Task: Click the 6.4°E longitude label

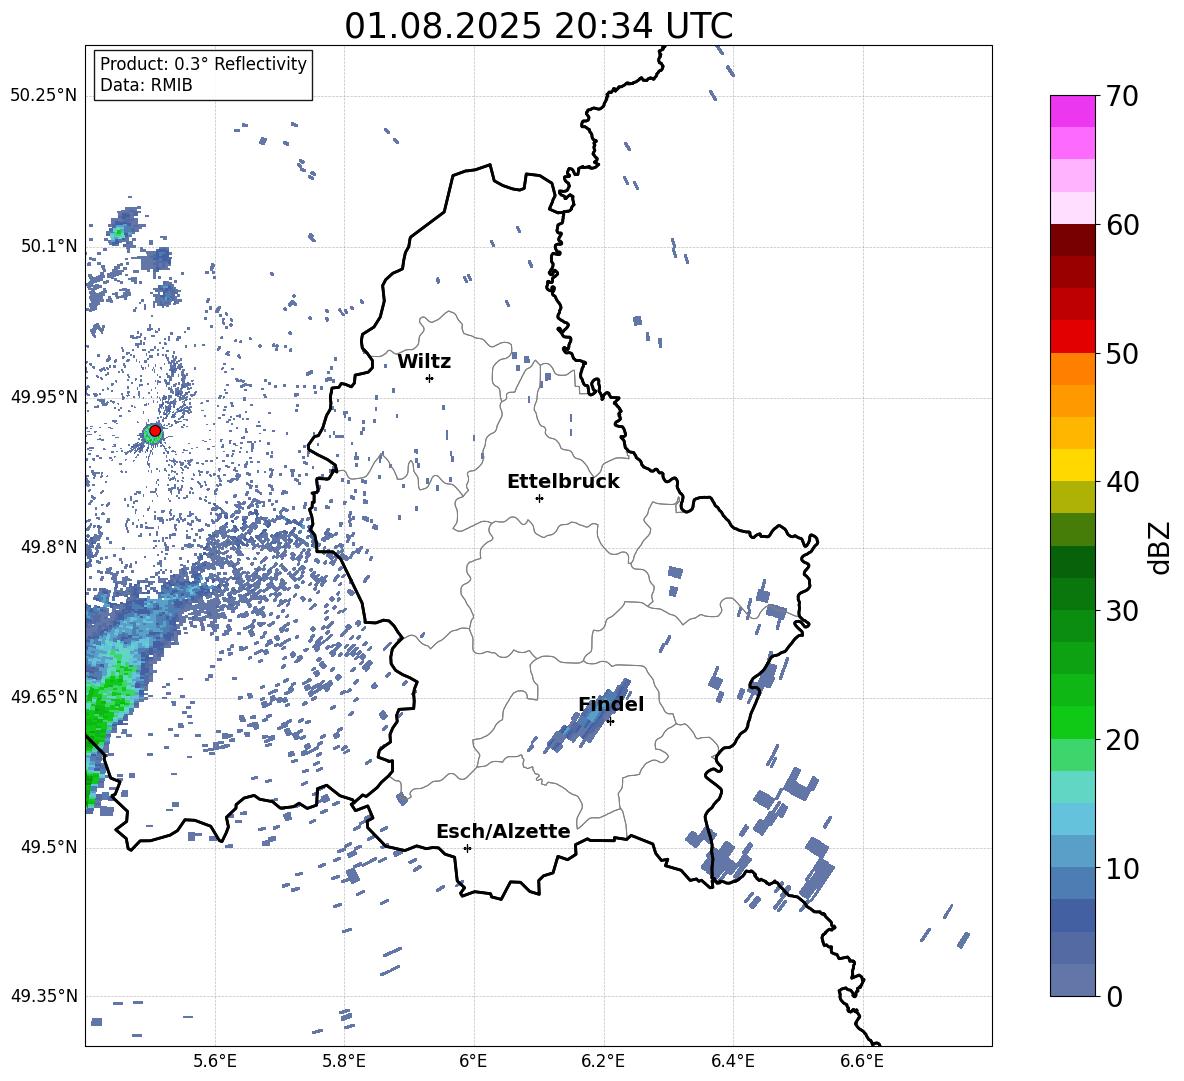Action: click(x=732, y=1061)
